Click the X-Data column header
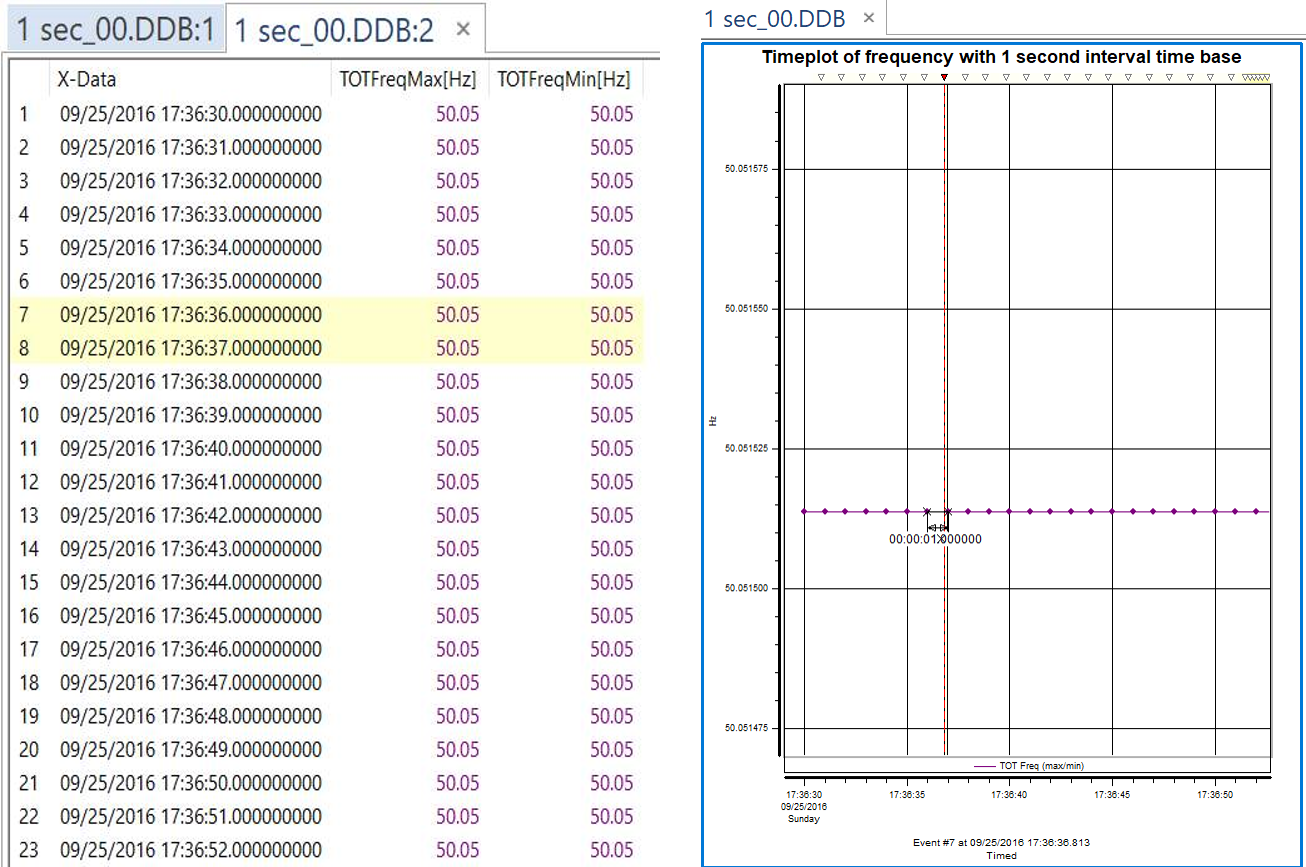Image resolution: width=1306 pixels, height=867 pixels. 85,78
